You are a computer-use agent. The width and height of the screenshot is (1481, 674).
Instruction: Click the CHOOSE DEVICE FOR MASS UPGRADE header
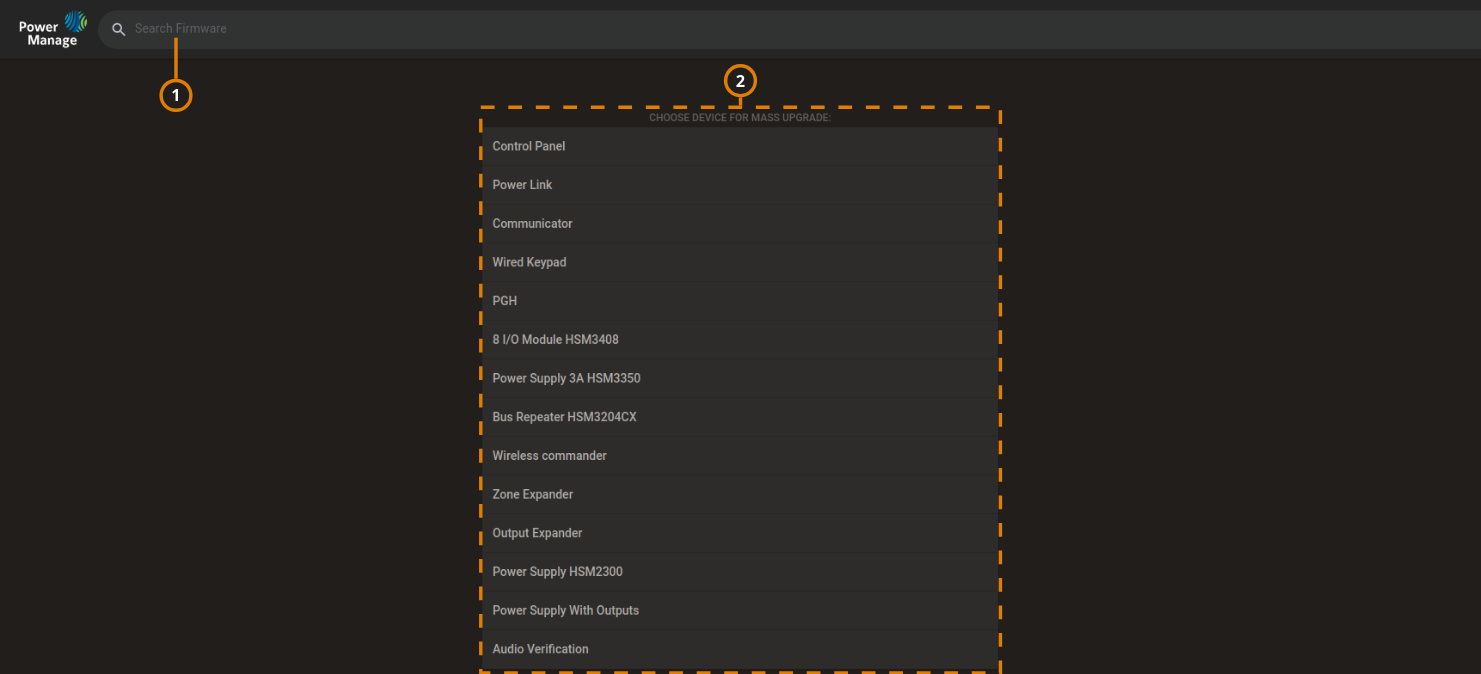(740, 117)
